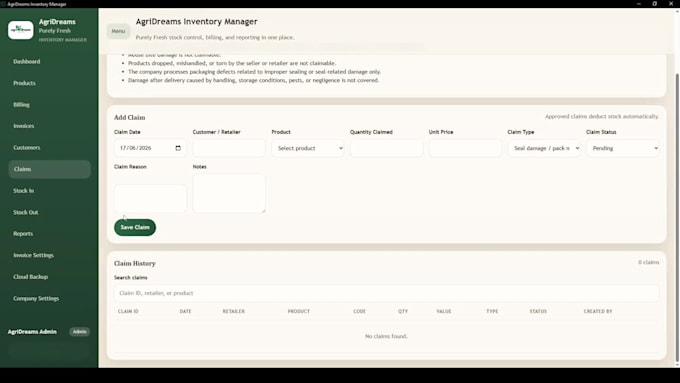The image size is (680, 383).
Task: Minimize the AgriDreams window
Action: click(638, 3)
